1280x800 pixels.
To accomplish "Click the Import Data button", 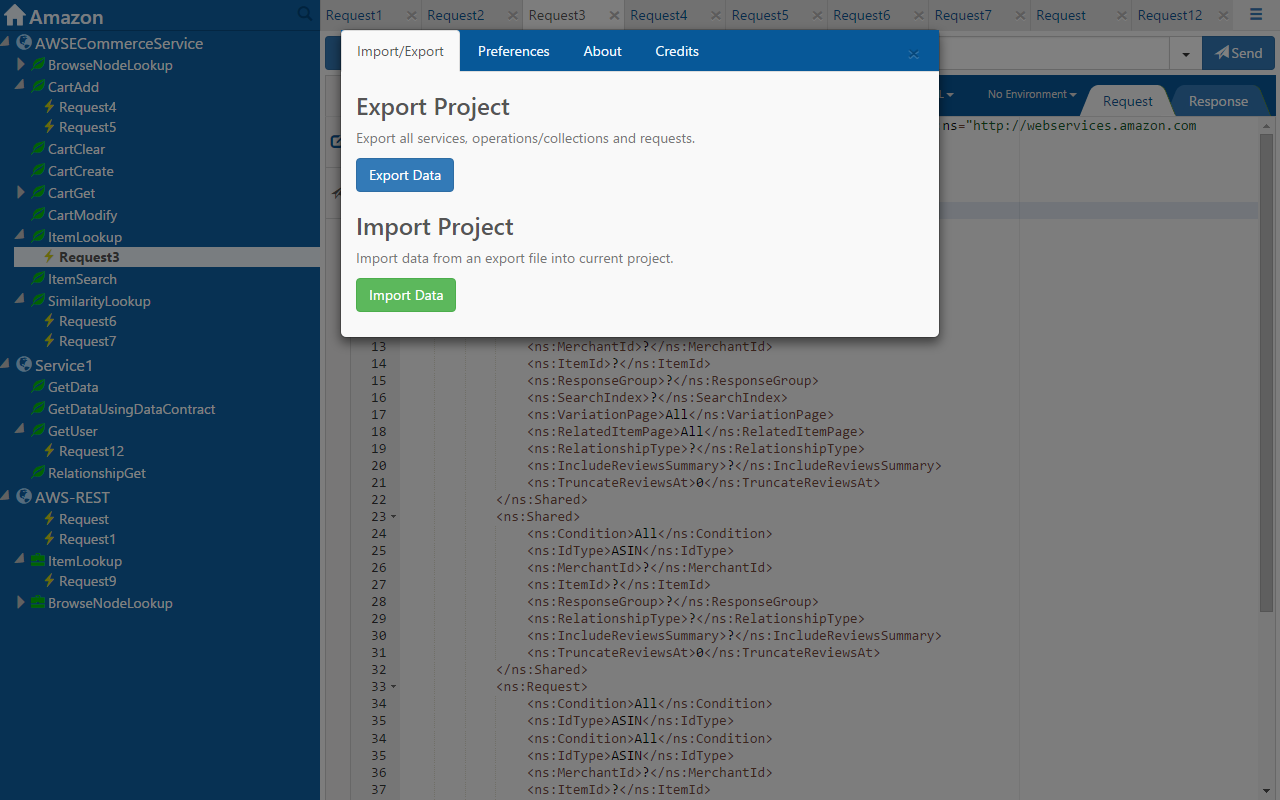I will pyautogui.click(x=406, y=295).
